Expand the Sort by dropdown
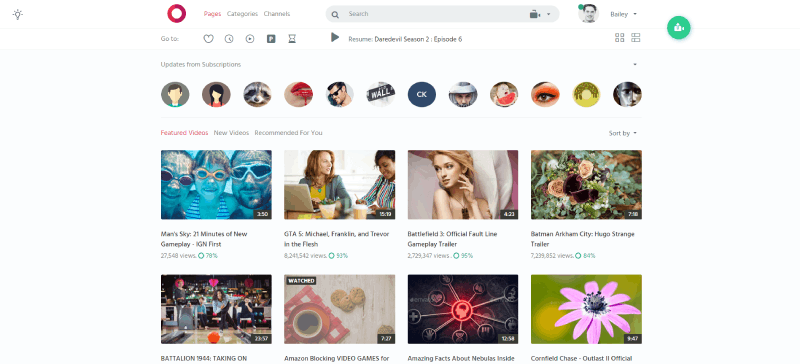 pyautogui.click(x=622, y=133)
